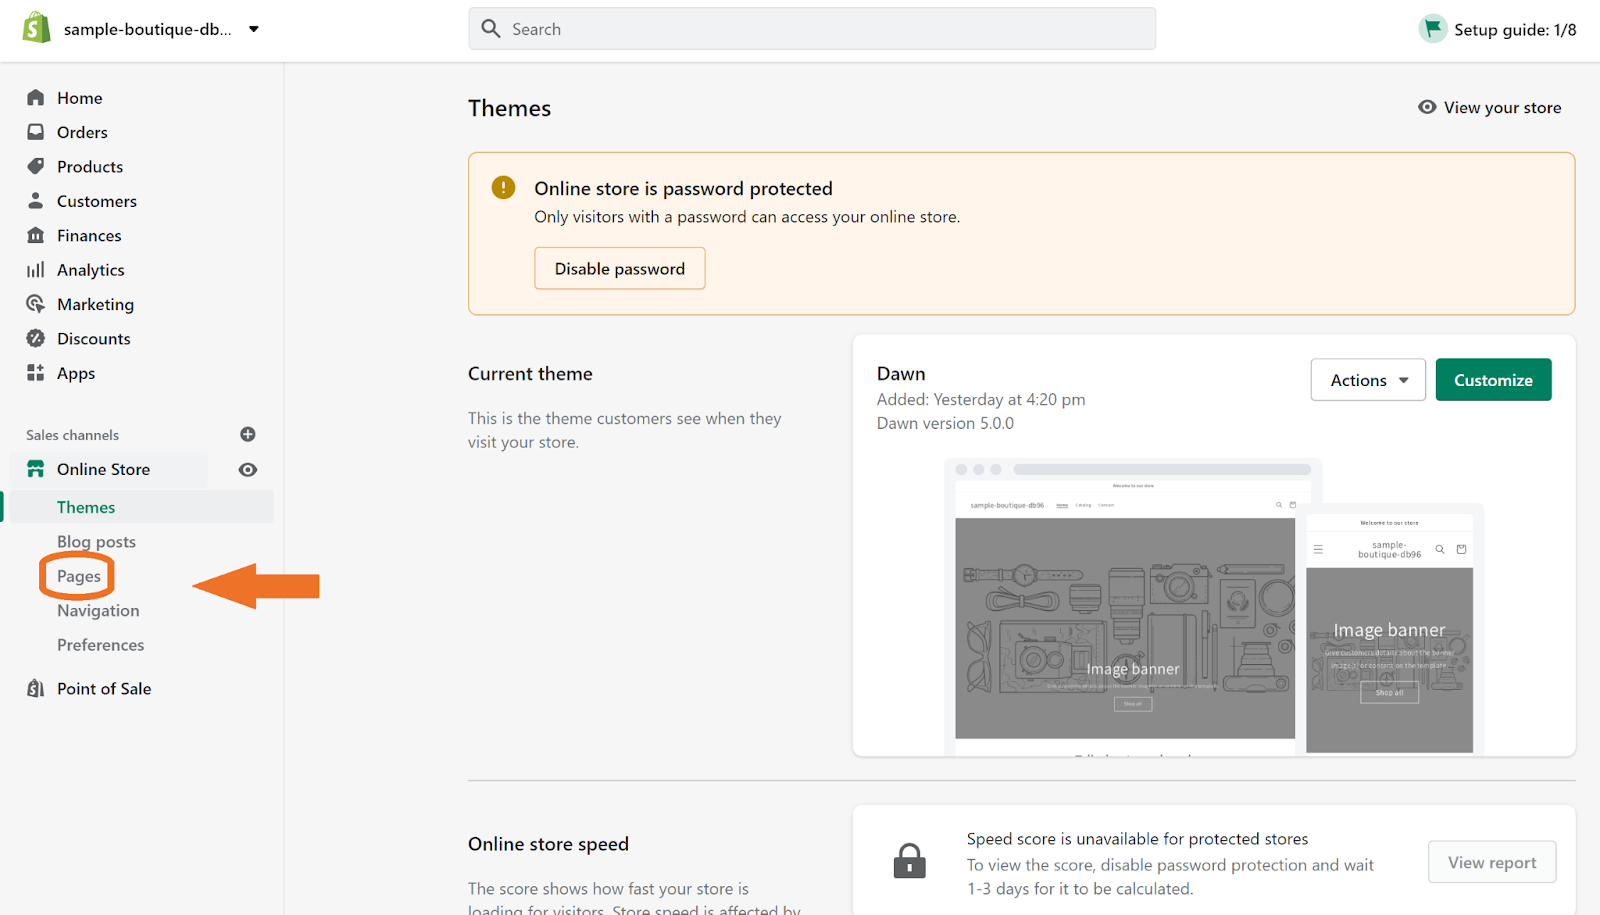The height and width of the screenshot is (915, 1600).
Task: Click the Products tag icon
Action: [36, 166]
